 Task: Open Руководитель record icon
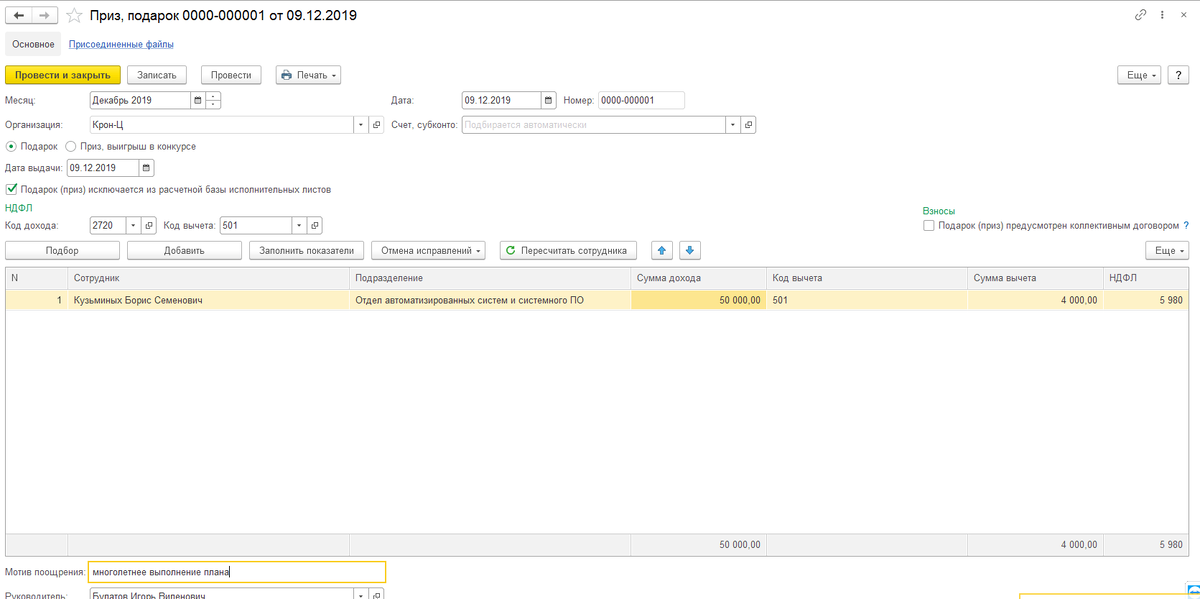point(377,595)
